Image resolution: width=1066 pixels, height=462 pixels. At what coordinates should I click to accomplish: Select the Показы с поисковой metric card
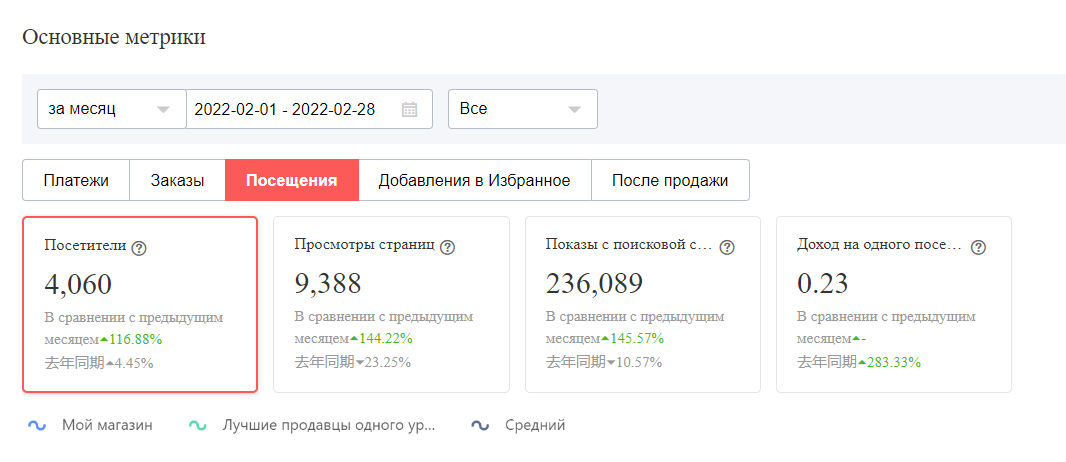click(643, 304)
